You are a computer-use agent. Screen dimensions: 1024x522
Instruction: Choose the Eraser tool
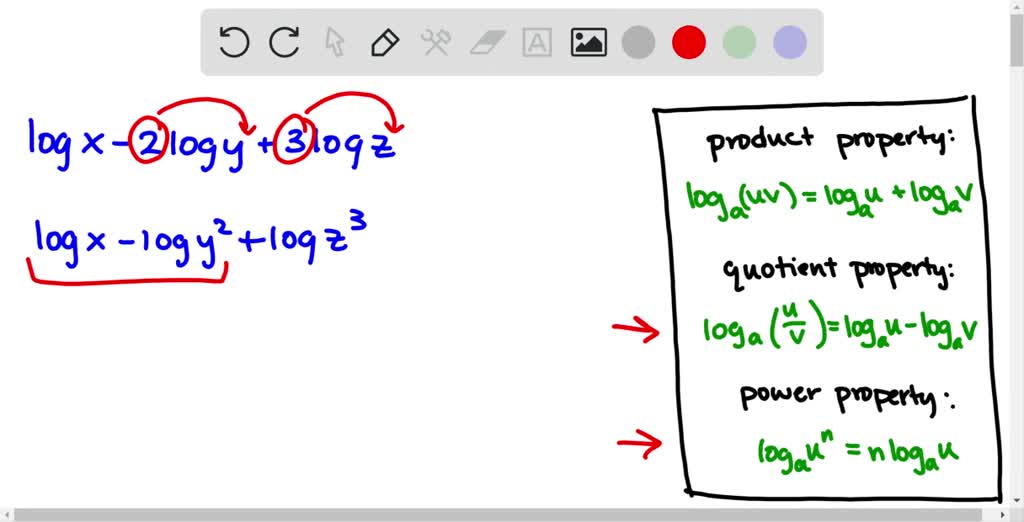[487, 43]
